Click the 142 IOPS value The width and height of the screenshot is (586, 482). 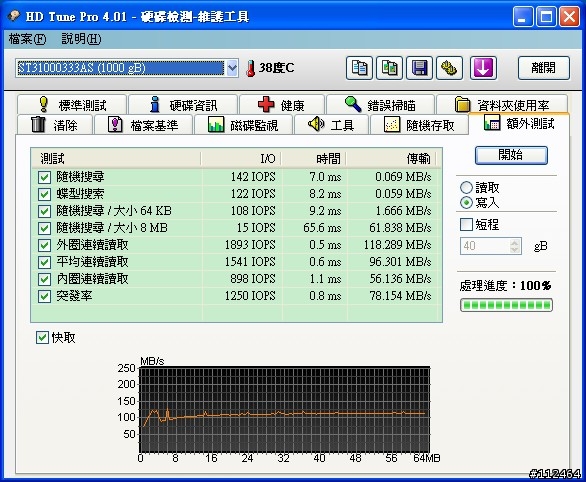click(x=253, y=177)
